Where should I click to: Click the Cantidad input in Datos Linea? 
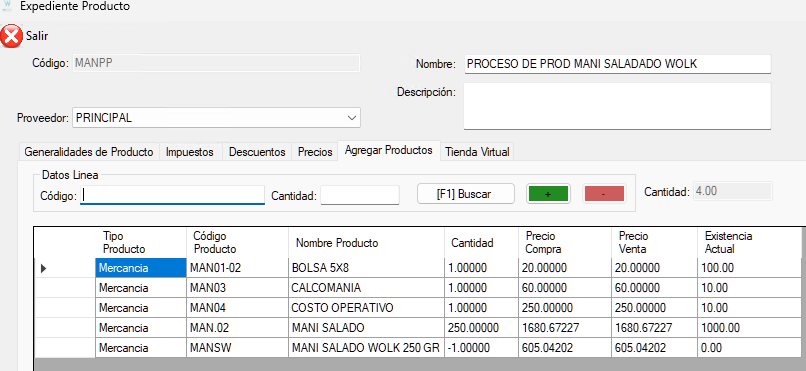tap(360, 195)
